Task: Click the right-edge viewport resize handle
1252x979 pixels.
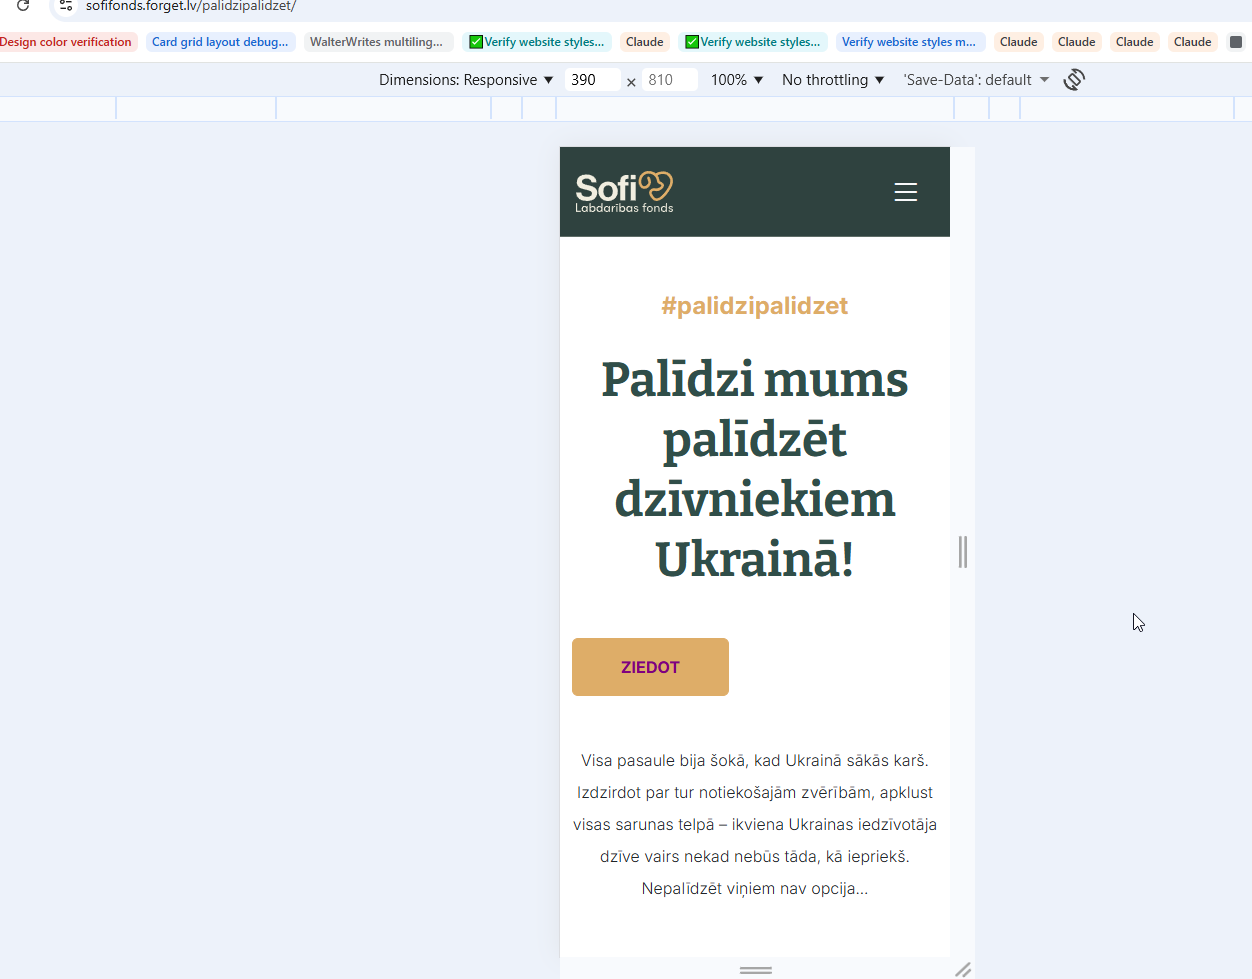Action: (x=963, y=552)
